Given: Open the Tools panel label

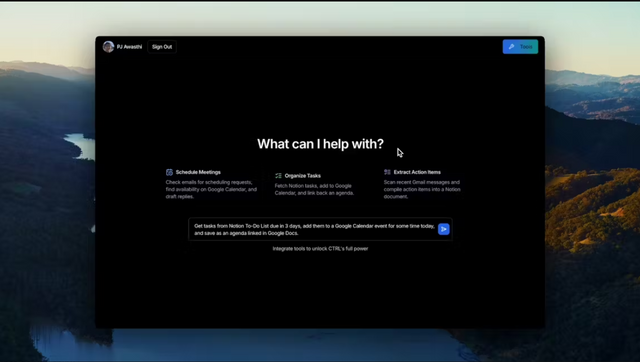Looking at the screenshot, I should 526,47.
